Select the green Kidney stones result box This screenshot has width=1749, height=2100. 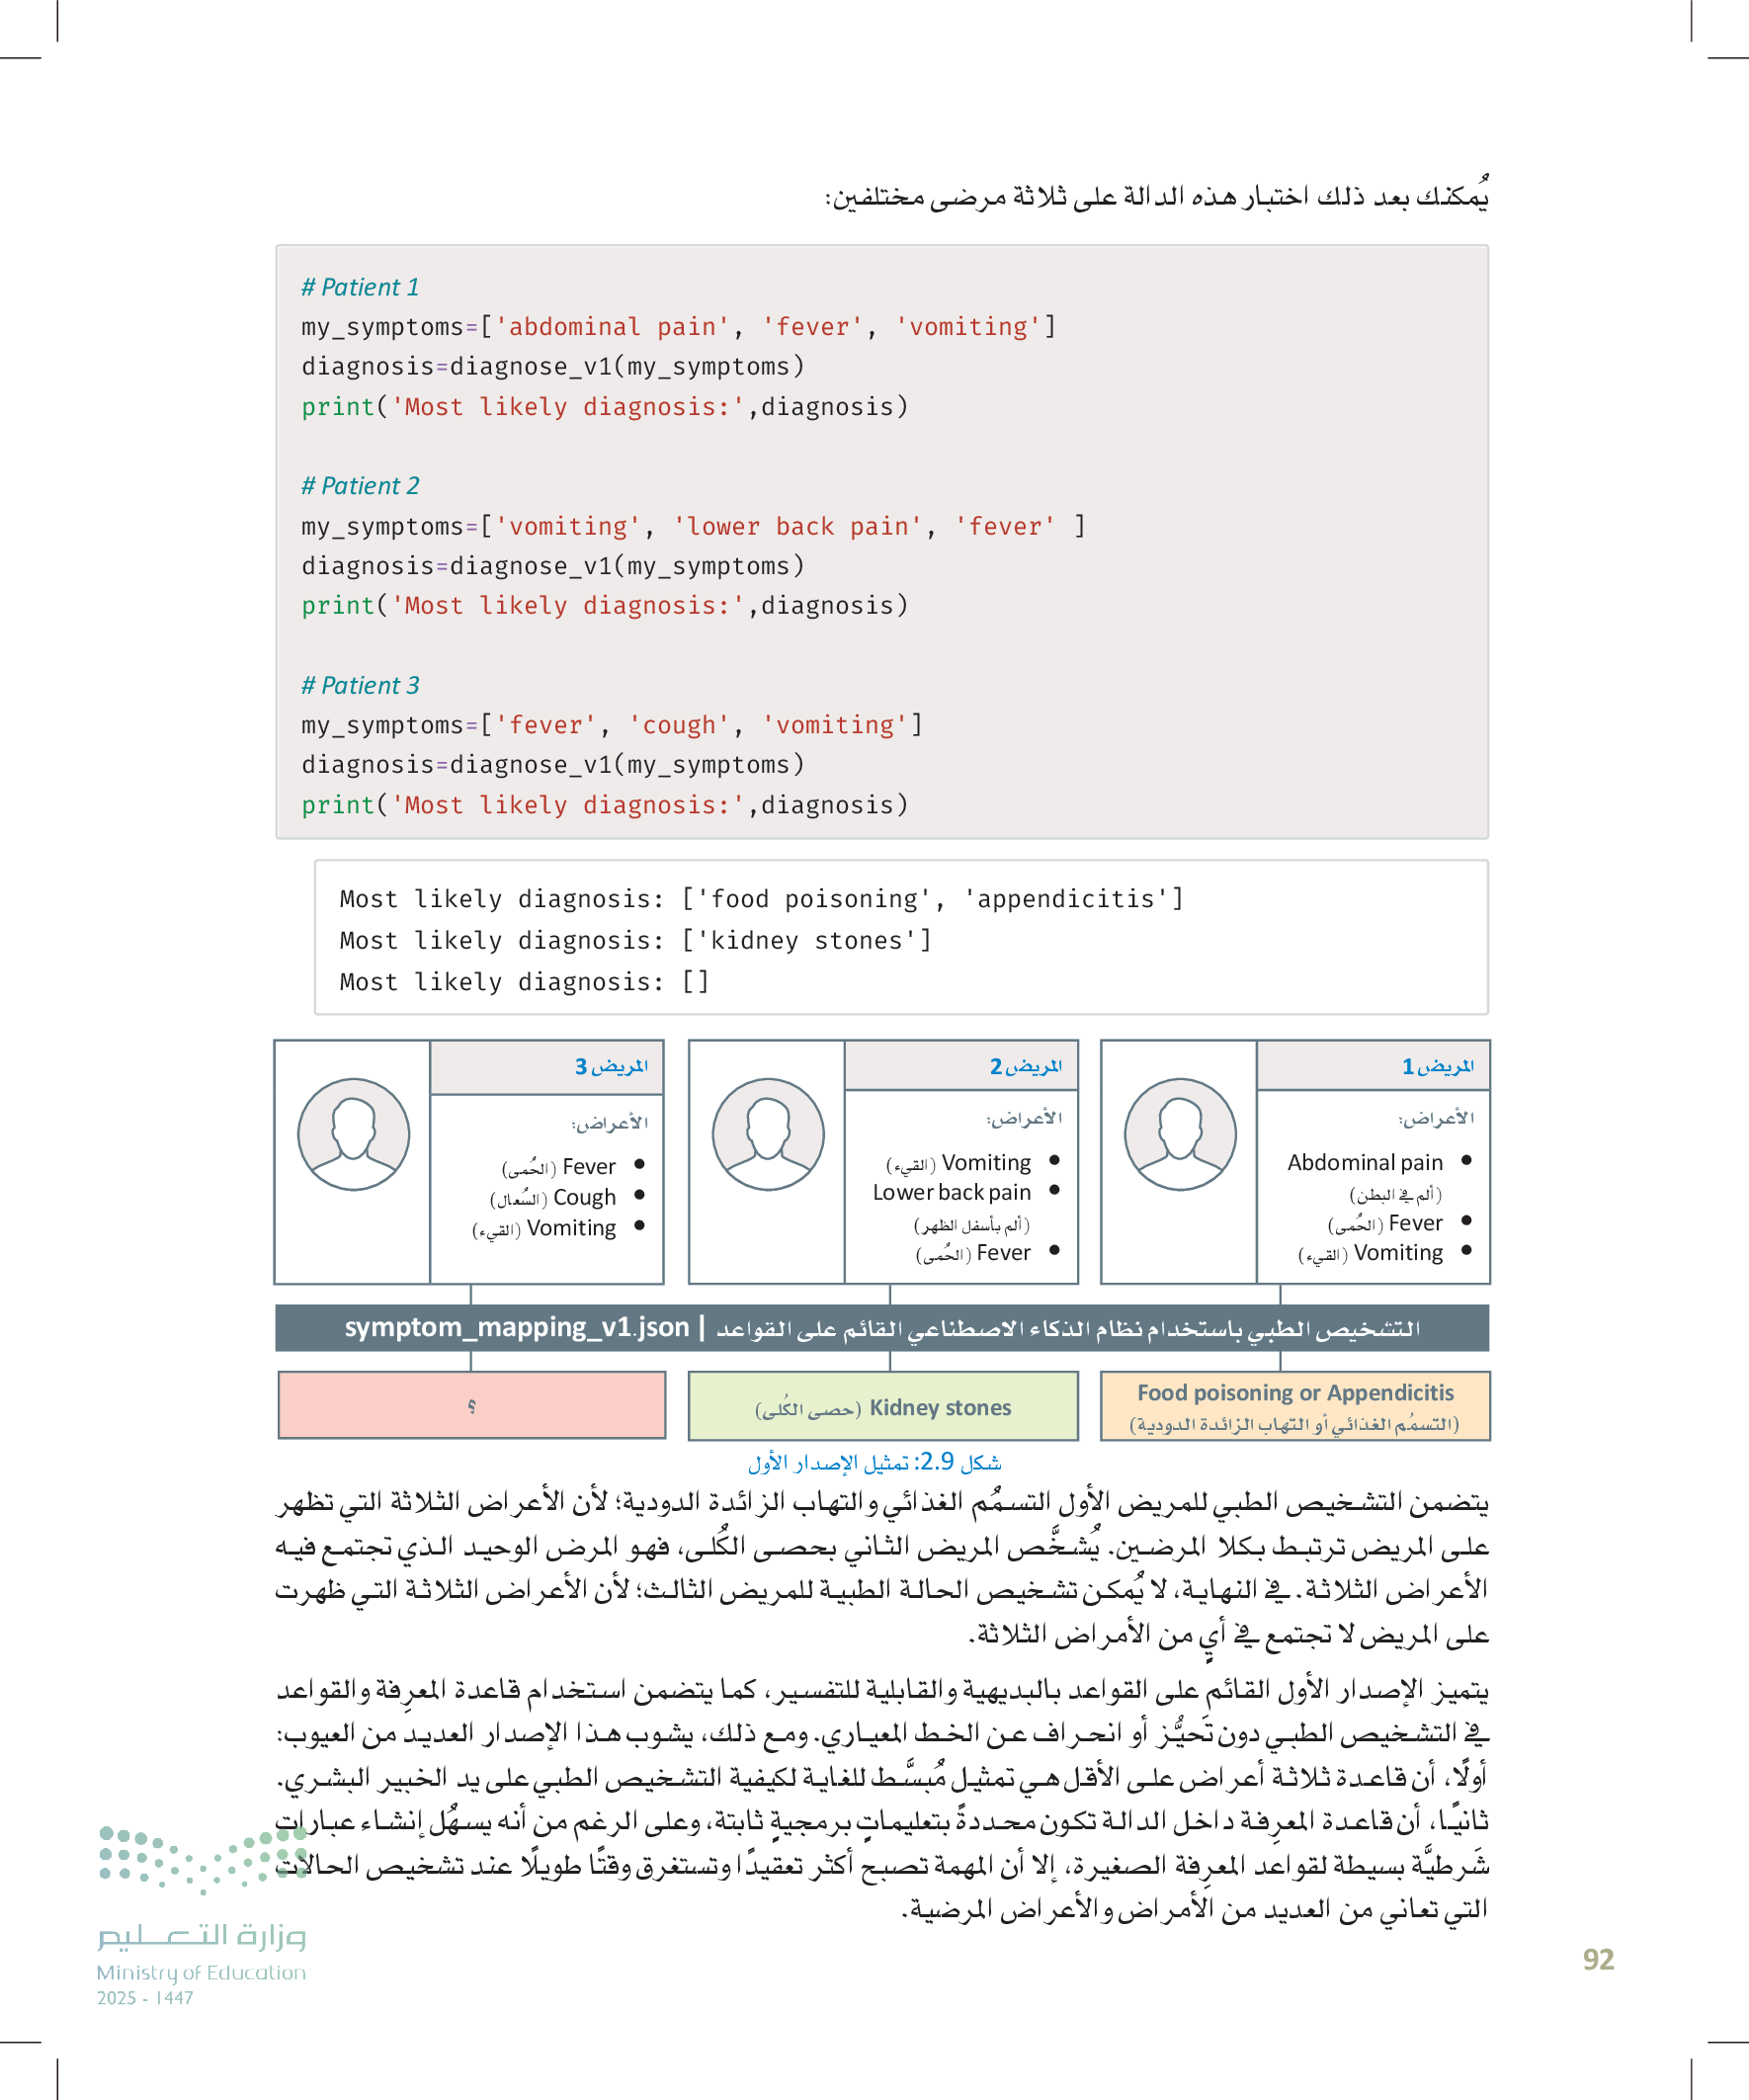pyautogui.click(x=883, y=1407)
